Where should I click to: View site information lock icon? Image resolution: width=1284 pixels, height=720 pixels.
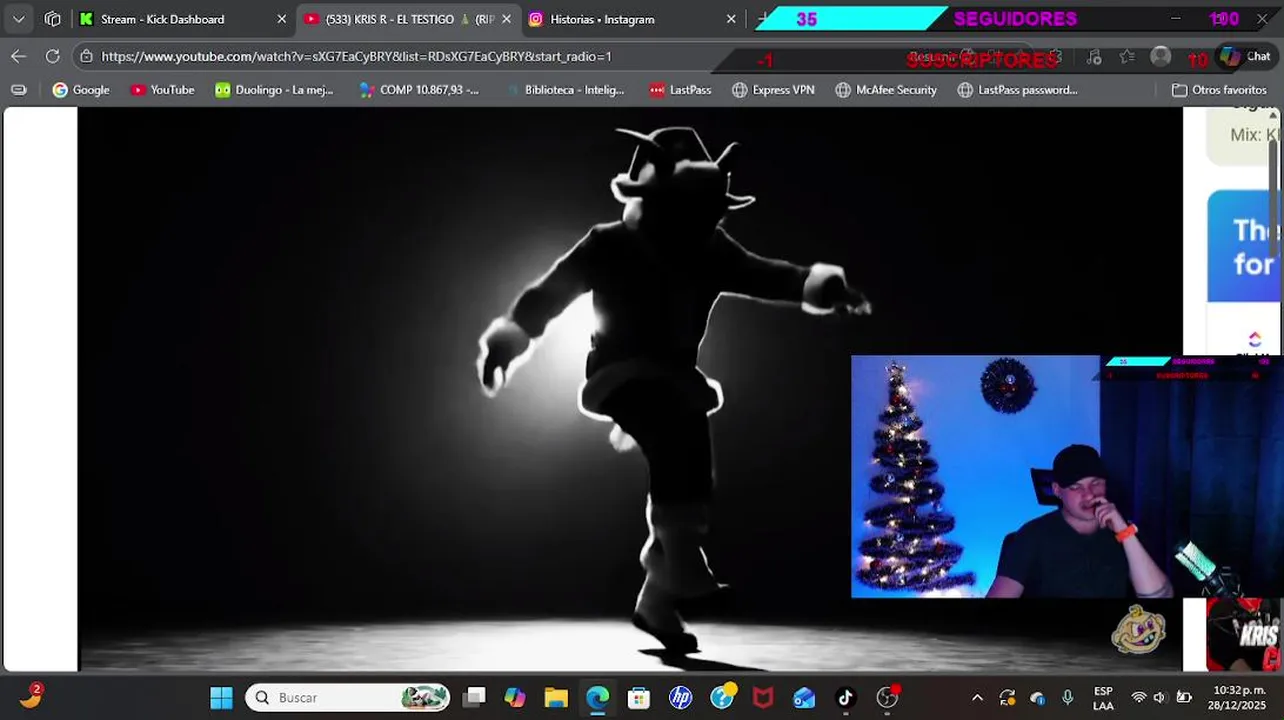(87, 57)
